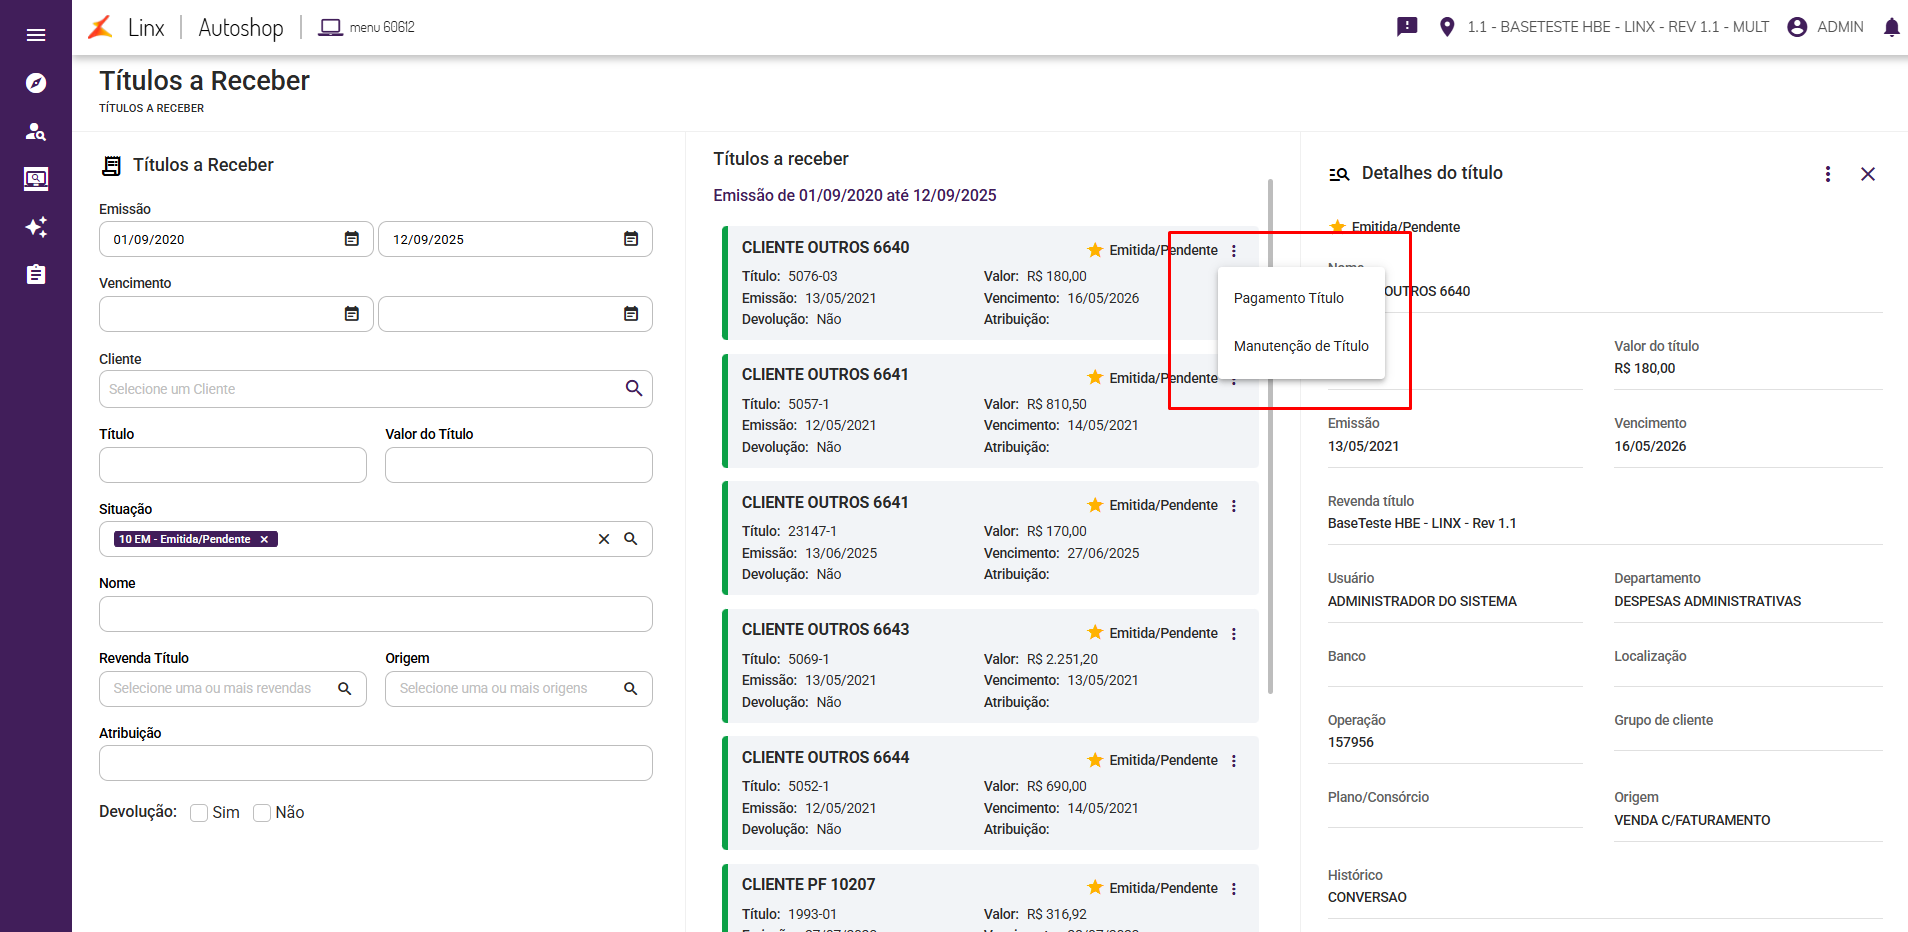Select Manutenção de Título menu option
The width and height of the screenshot is (1908, 932).
(x=1300, y=346)
